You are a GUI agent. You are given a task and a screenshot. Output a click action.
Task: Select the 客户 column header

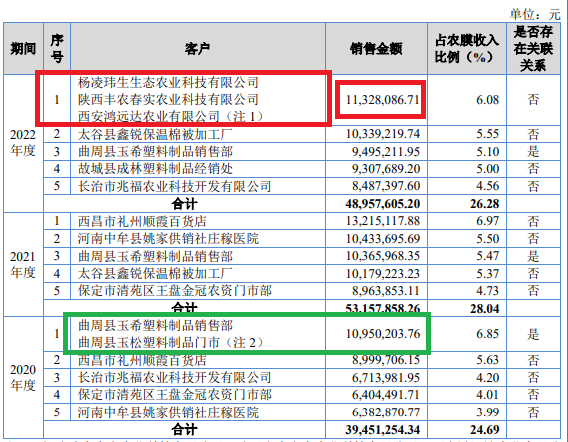197,48
